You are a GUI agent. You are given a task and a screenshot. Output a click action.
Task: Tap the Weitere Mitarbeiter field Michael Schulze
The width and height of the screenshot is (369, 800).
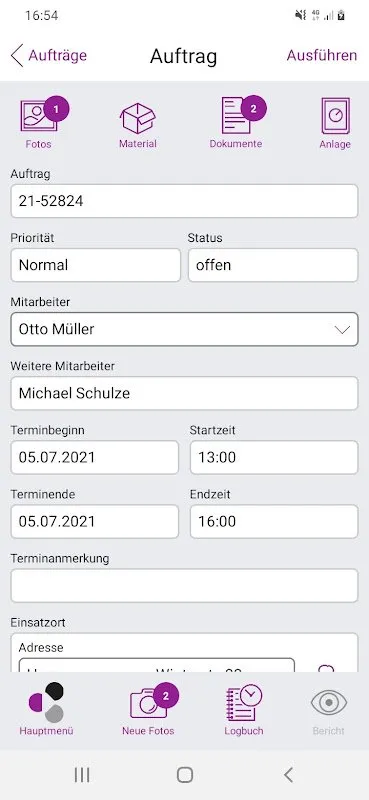pyautogui.click(x=184, y=393)
